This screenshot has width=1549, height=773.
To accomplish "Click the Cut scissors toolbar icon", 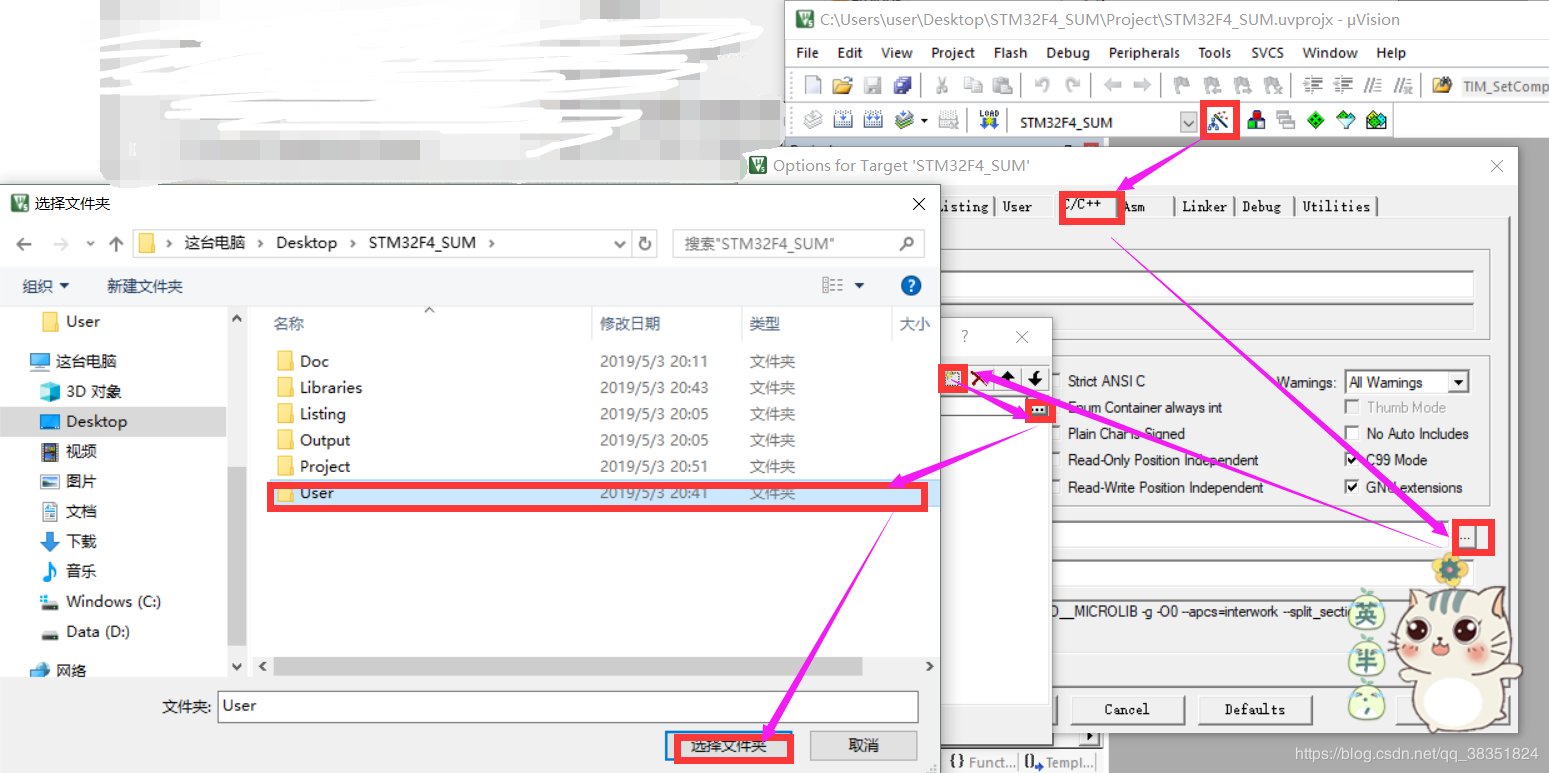I will 941,85.
